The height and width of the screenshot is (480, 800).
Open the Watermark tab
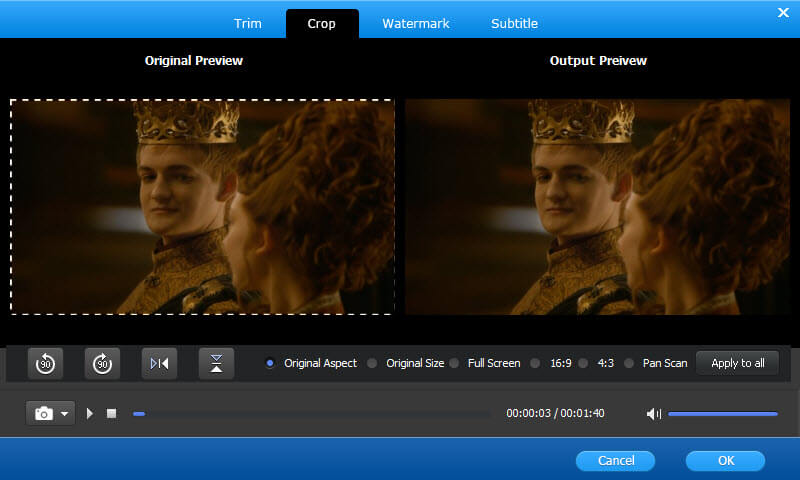pyautogui.click(x=416, y=23)
